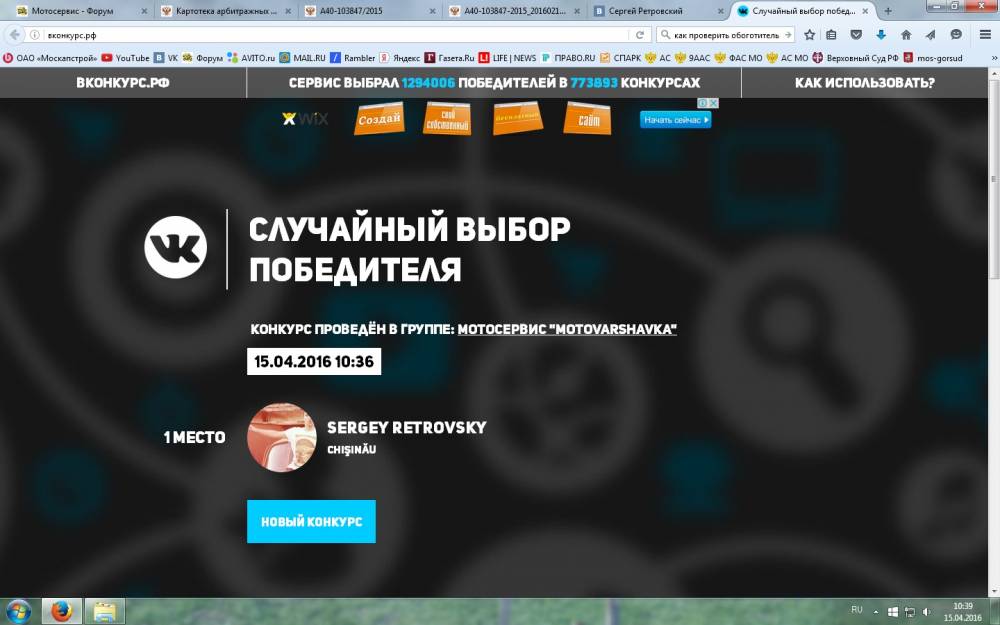Open the YouTube bookmark
Image resolution: width=1000 pixels, height=625 pixels.
click(x=125, y=58)
